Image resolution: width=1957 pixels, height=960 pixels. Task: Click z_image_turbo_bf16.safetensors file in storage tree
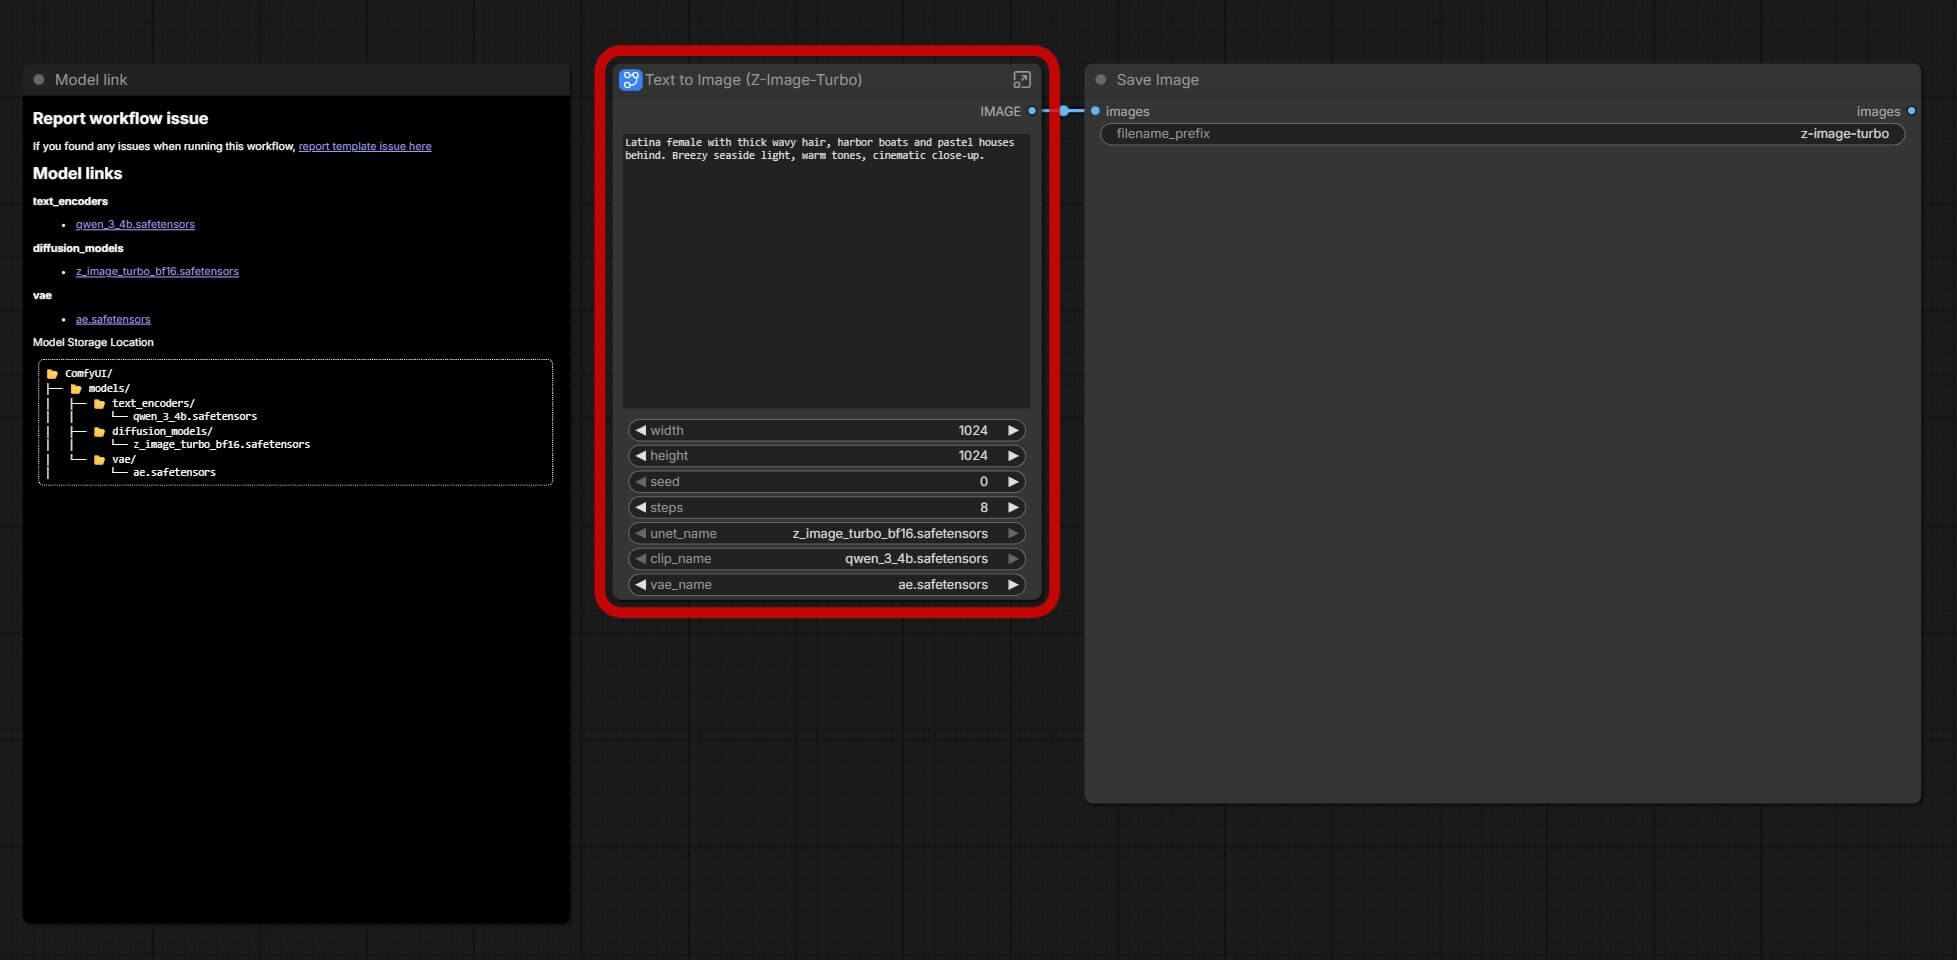(221, 444)
